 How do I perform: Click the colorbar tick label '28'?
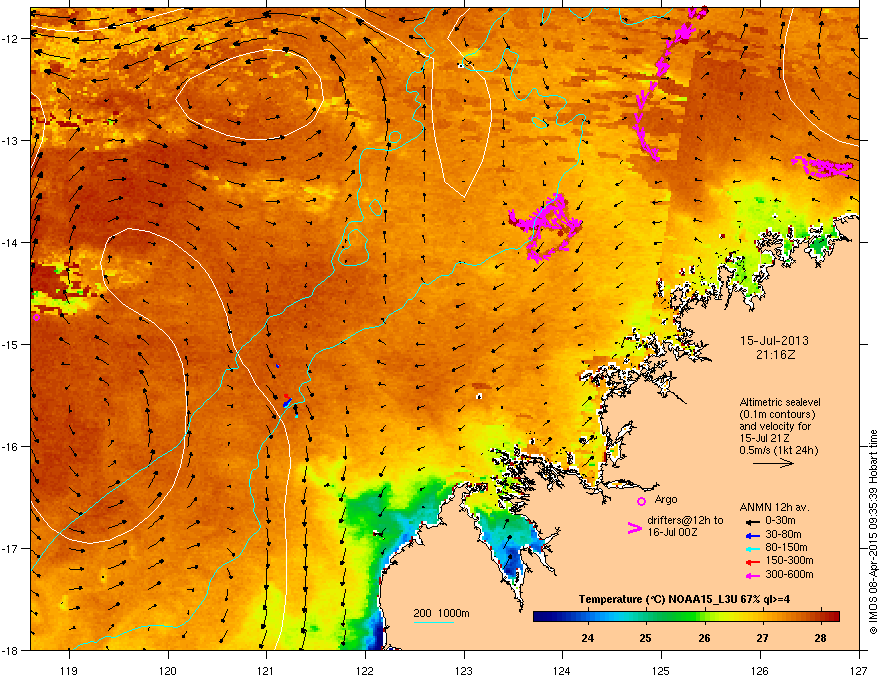[x=821, y=638]
